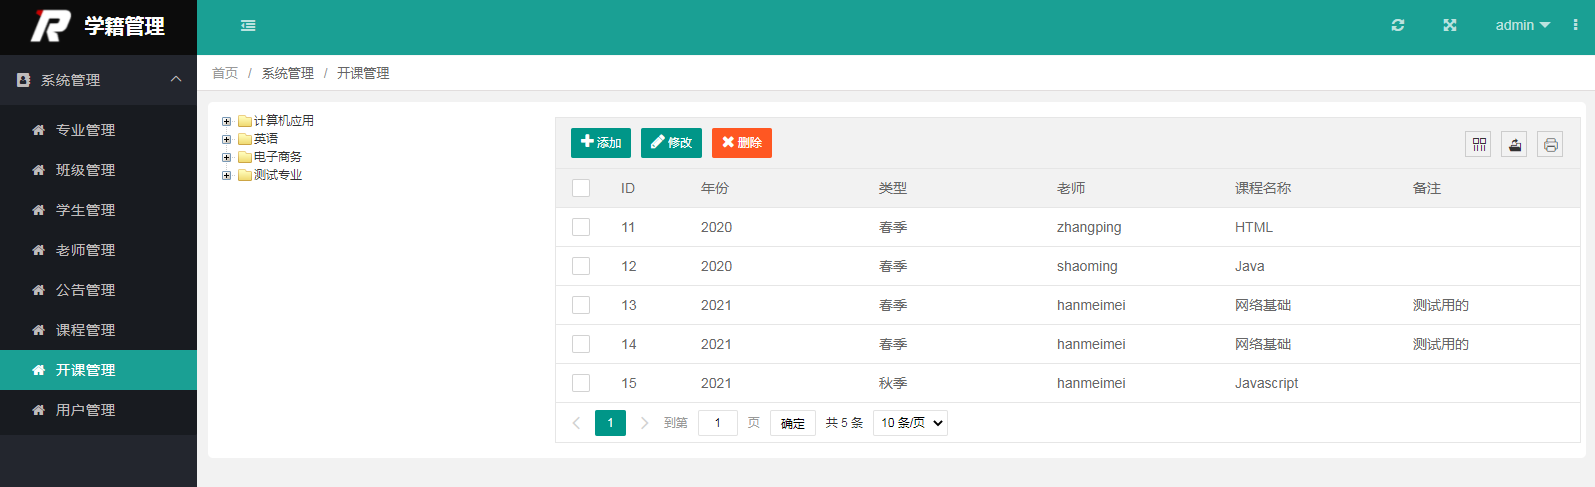The width and height of the screenshot is (1595, 487).
Task: Check the row with ID 11
Action: pyautogui.click(x=581, y=227)
